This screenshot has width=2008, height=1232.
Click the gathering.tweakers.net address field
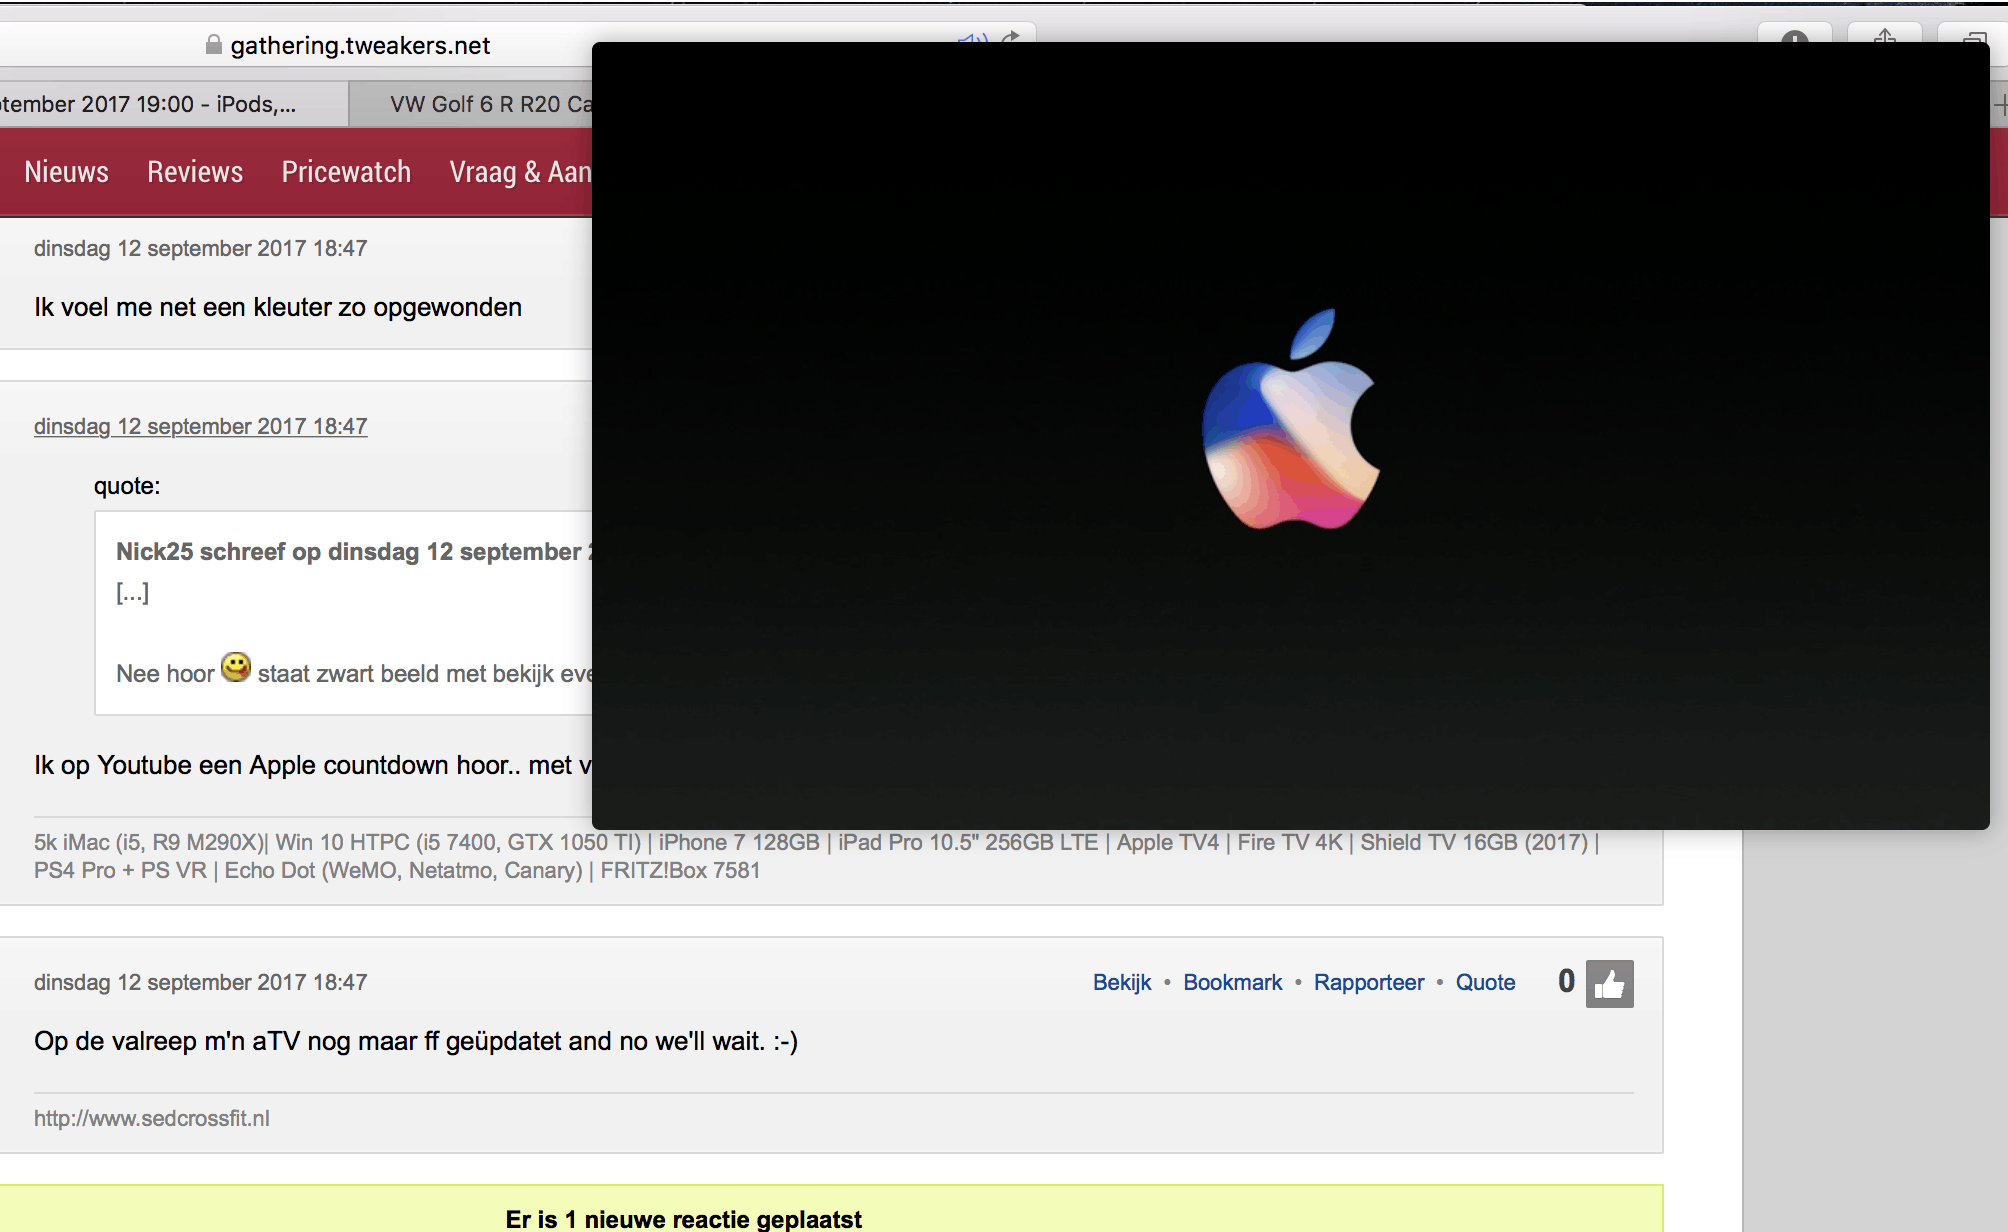pos(360,45)
